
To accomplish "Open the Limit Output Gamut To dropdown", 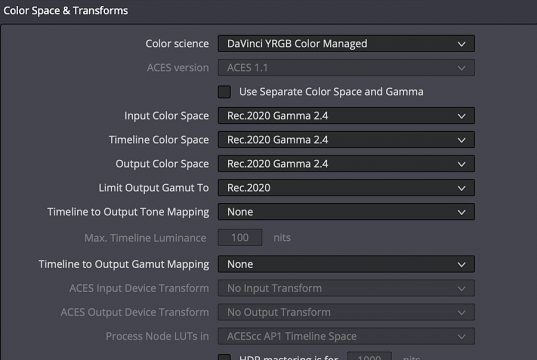I will click(x=346, y=188).
